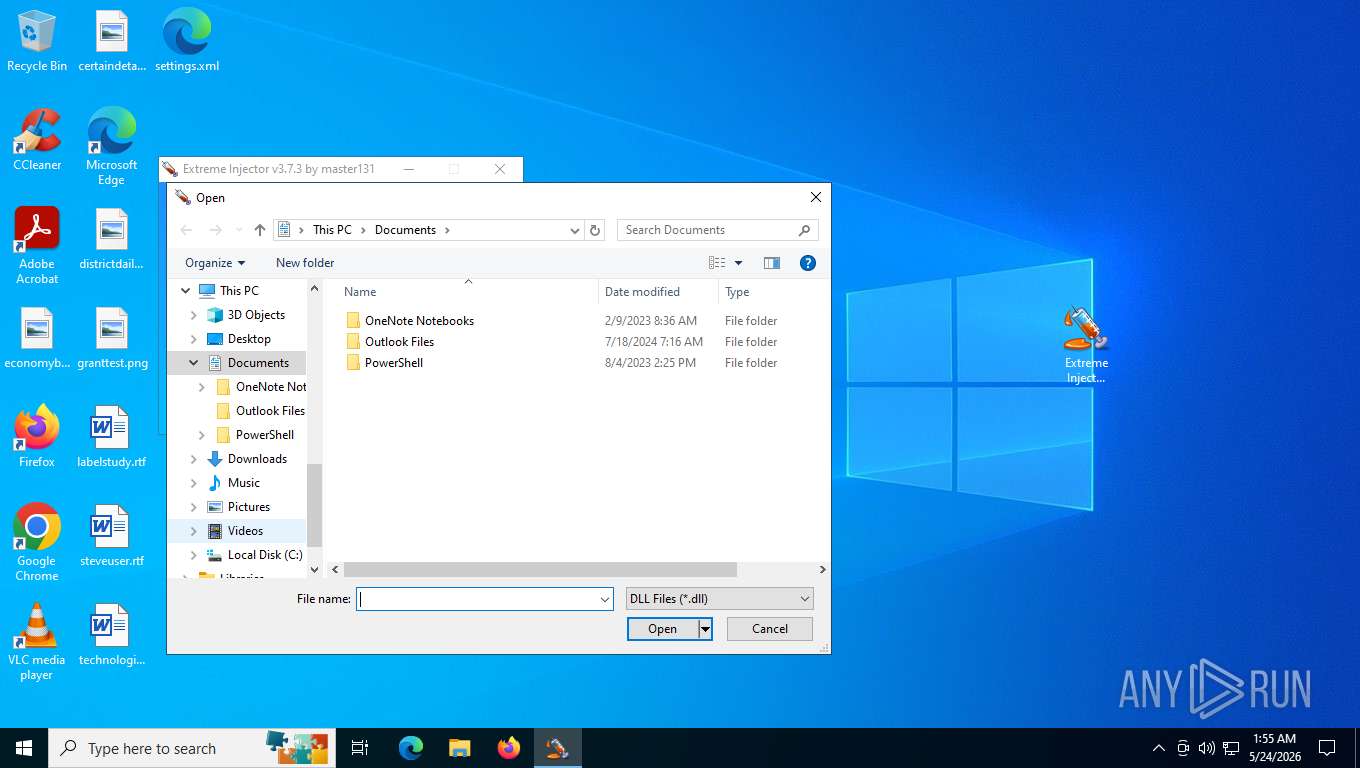The width and height of the screenshot is (1360, 768).
Task: Open the dialog Help button
Action: tap(808, 263)
